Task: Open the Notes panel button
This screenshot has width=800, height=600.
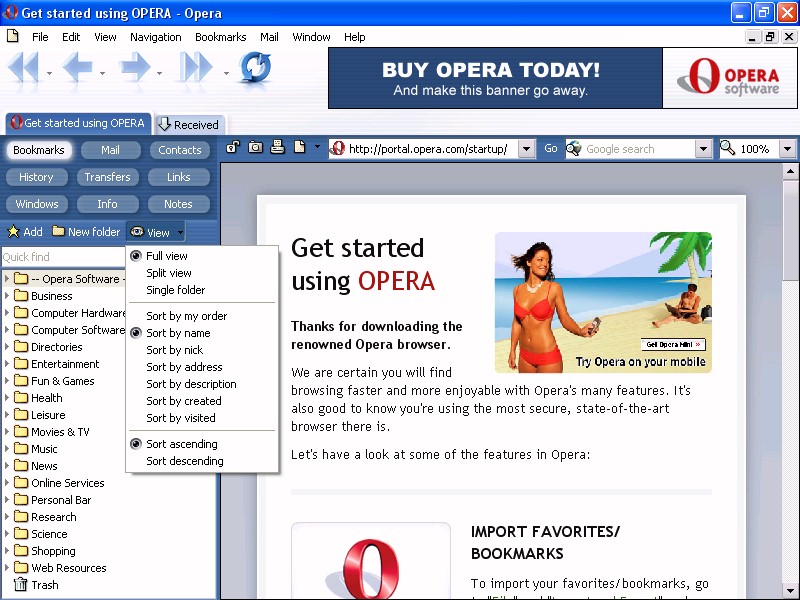Action: [x=178, y=204]
